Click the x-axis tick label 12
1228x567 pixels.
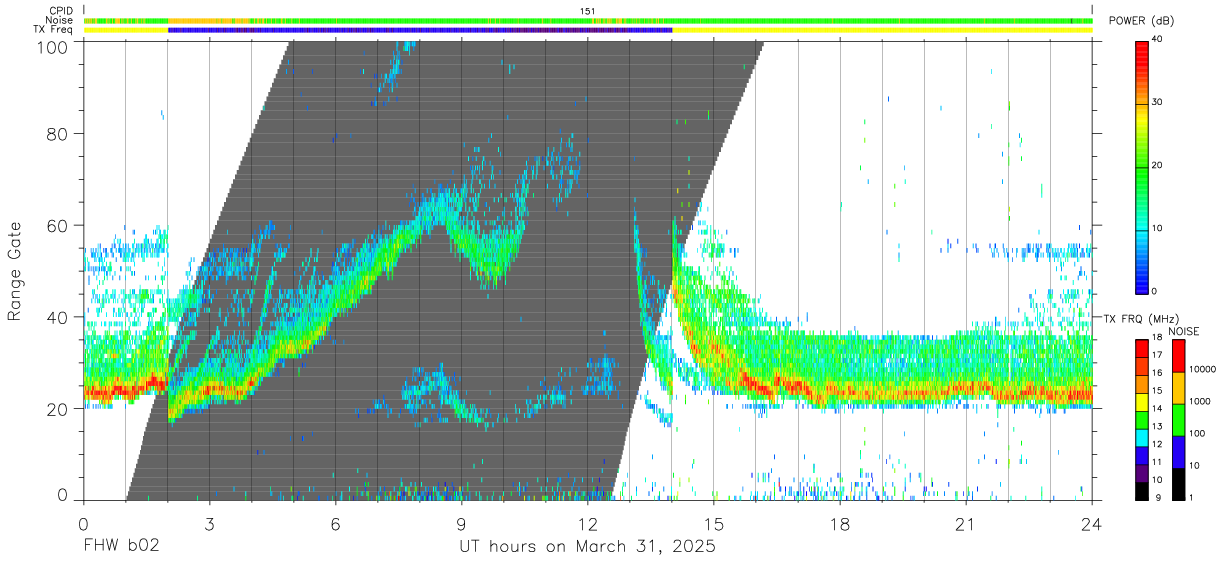pyautogui.click(x=588, y=524)
